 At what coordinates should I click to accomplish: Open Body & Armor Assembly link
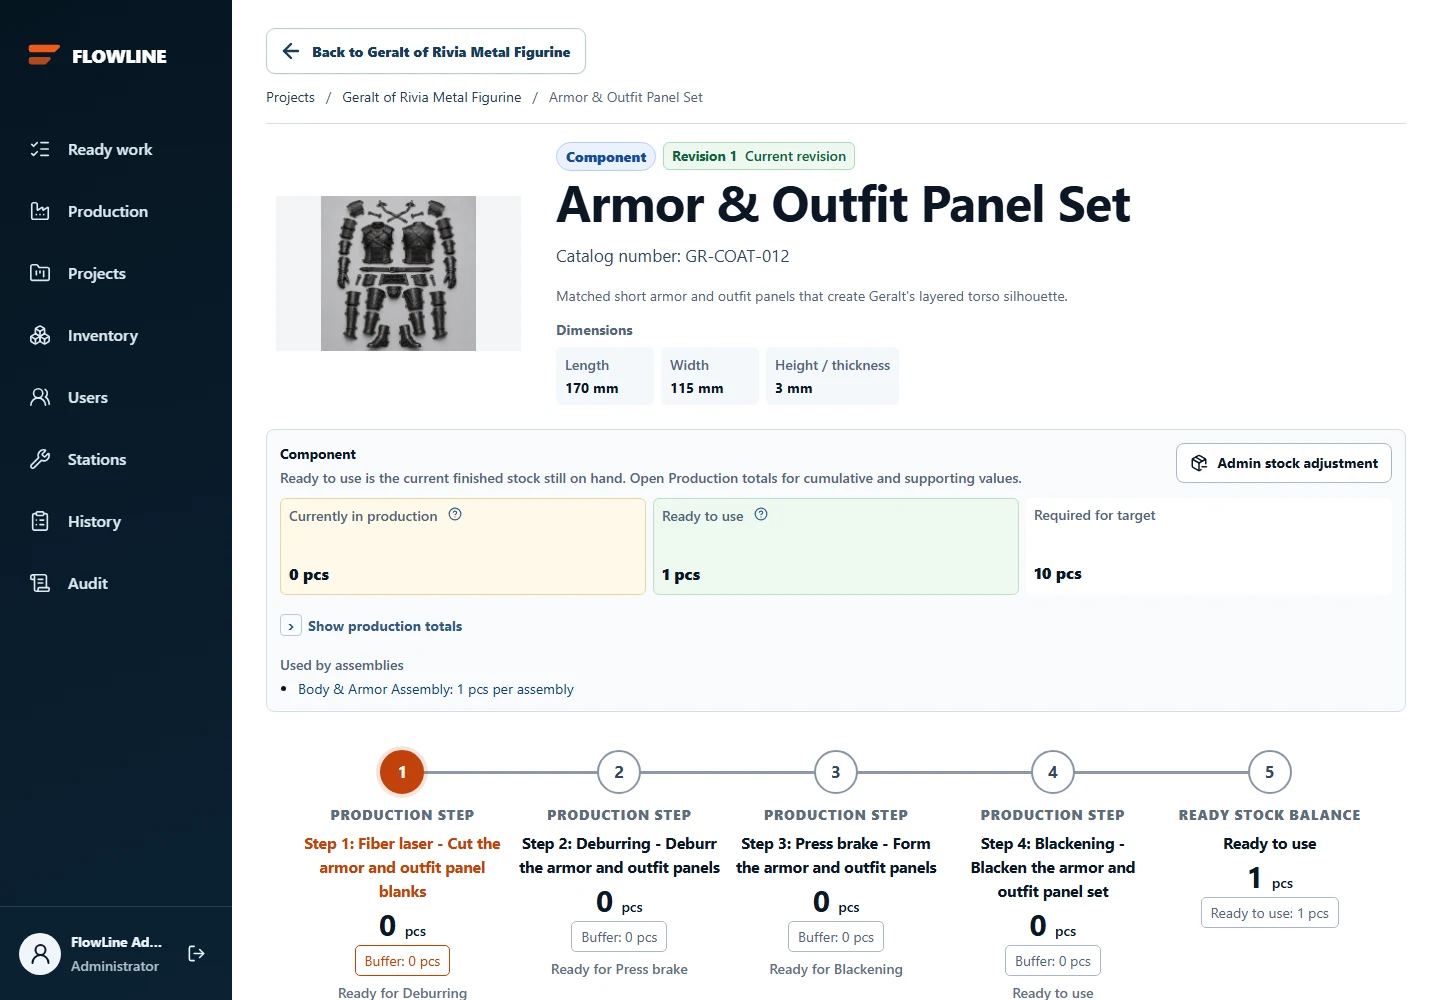pyautogui.click(x=436, y=689)
